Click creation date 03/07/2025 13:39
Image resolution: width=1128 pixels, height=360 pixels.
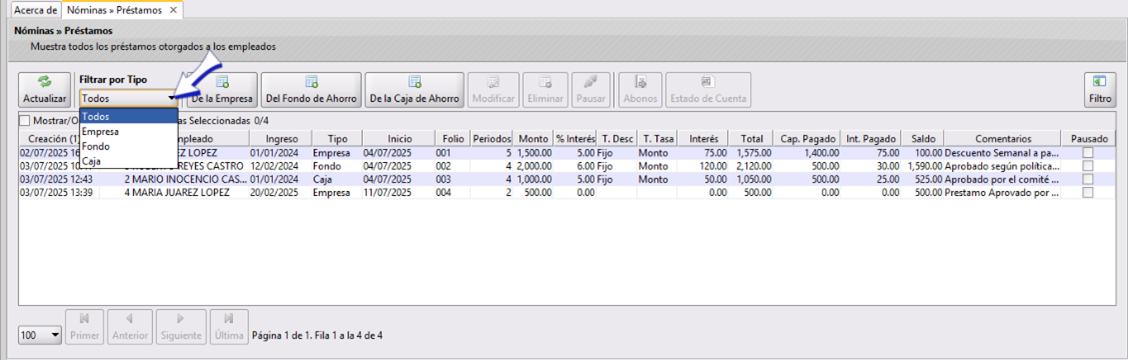coord(57,193)
